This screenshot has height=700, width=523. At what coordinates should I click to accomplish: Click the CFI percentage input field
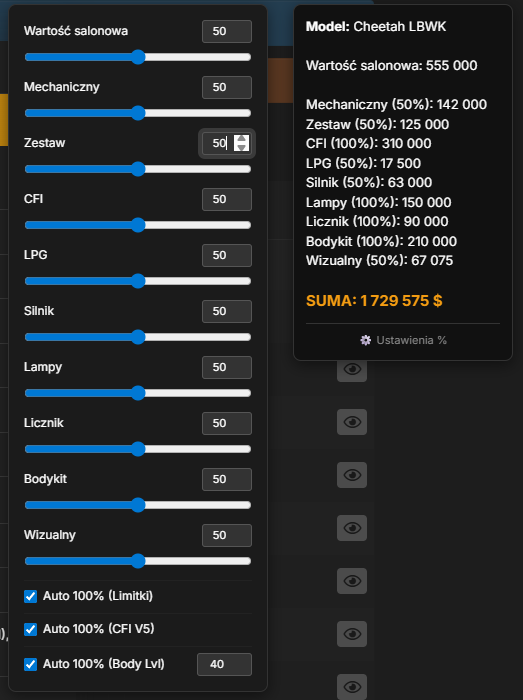click(x=227, y=199)
